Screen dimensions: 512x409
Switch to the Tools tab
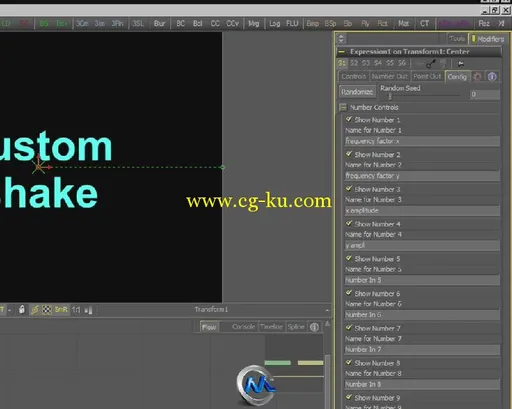457,39
